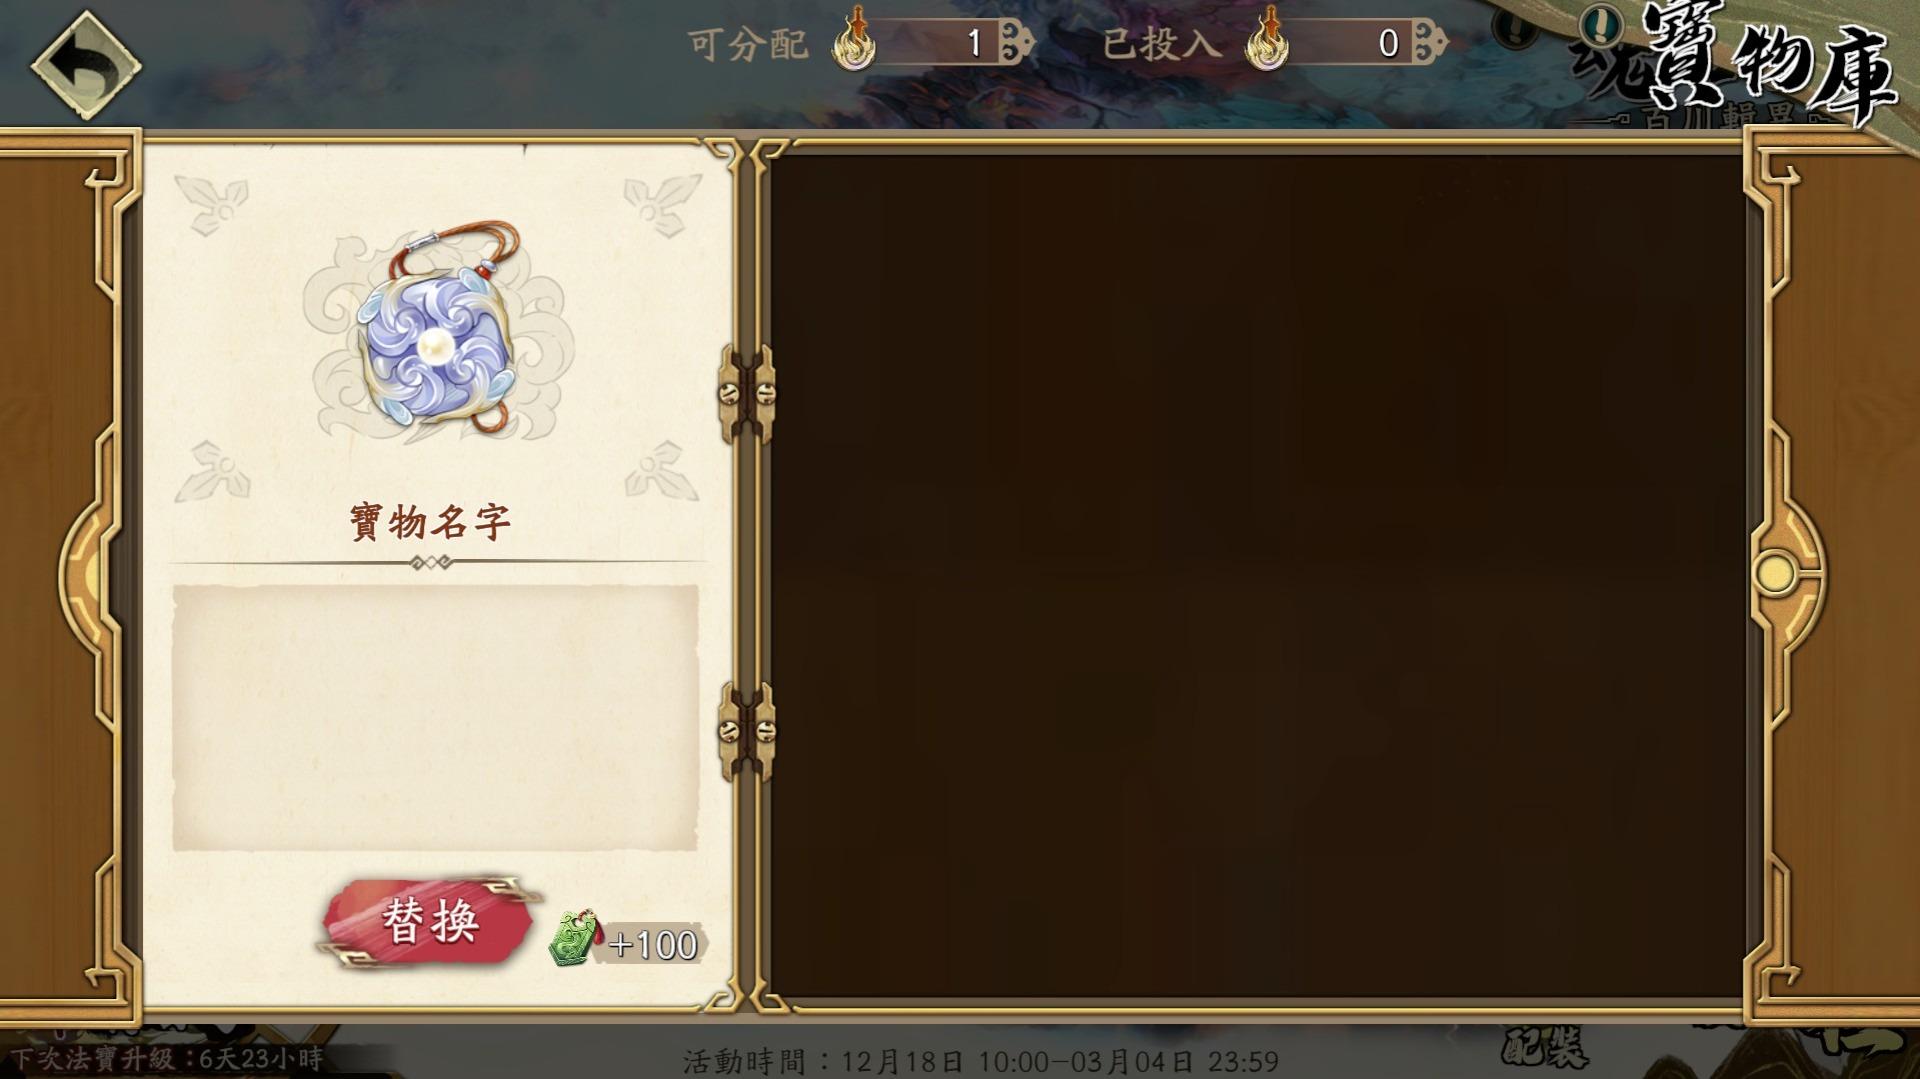Viewport: 1920px width, 1079px height.
Task: Click the 下次法寶升級 countdown text
Action: [167, 1059]
